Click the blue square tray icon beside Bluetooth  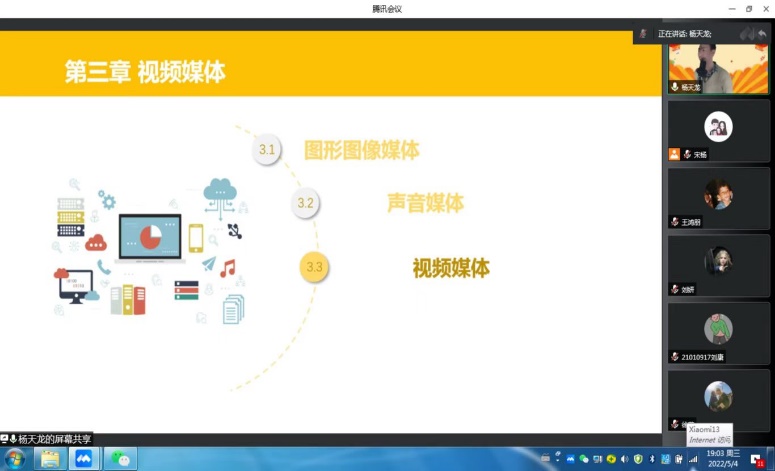tap(665, 459)
